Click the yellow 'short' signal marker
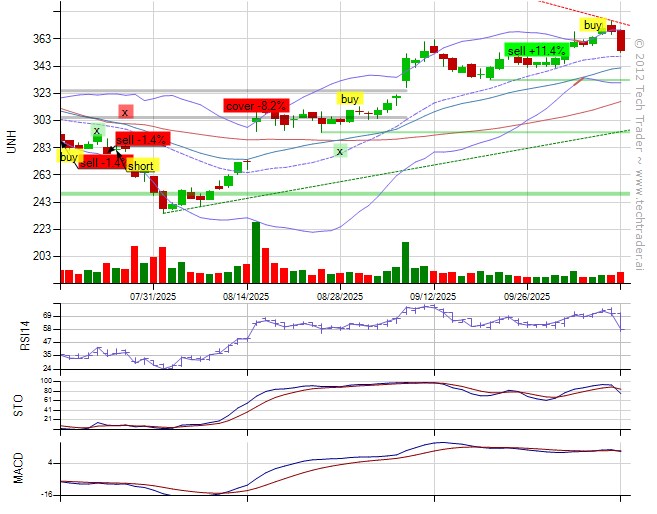657x514 pixels. 140,166
